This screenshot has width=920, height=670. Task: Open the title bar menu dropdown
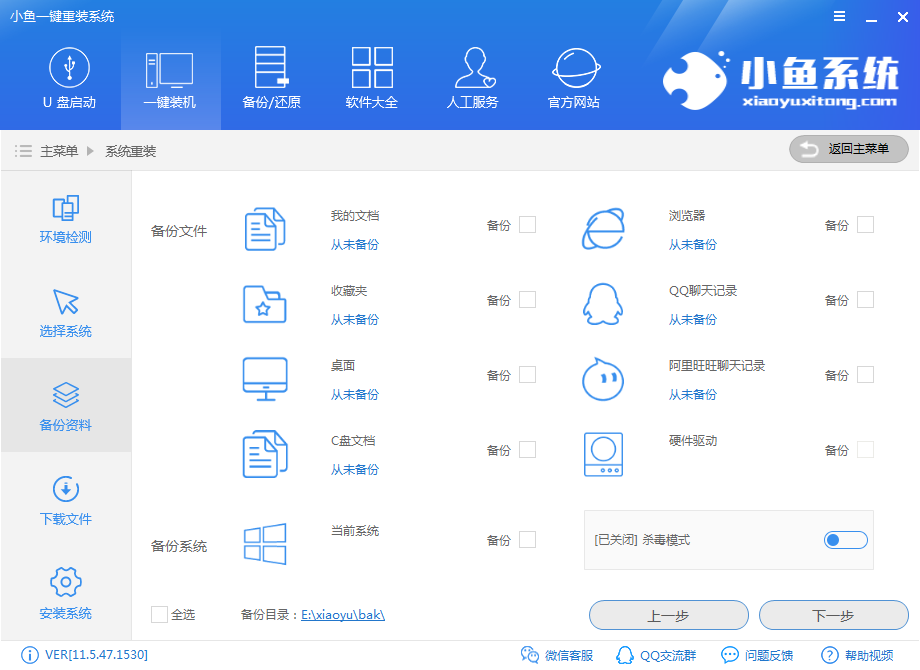coord(840,17)
